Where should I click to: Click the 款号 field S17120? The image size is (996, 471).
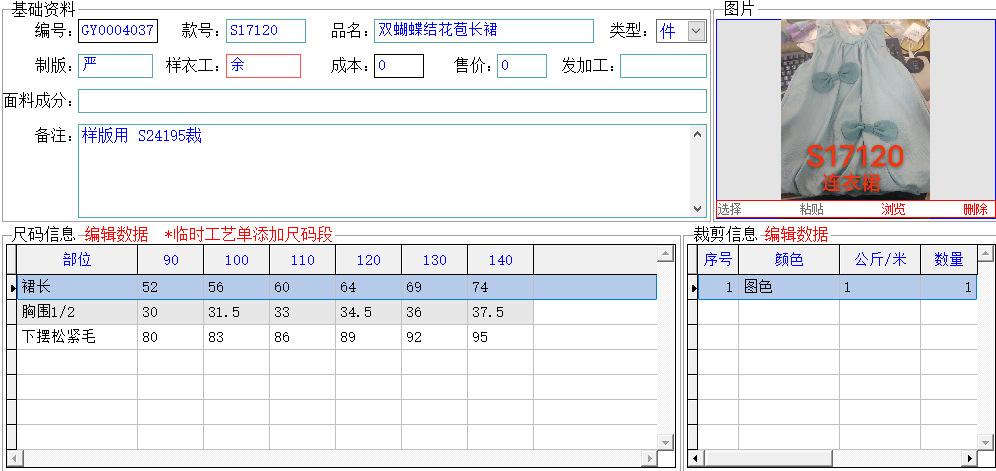click(x=266, y=31)
